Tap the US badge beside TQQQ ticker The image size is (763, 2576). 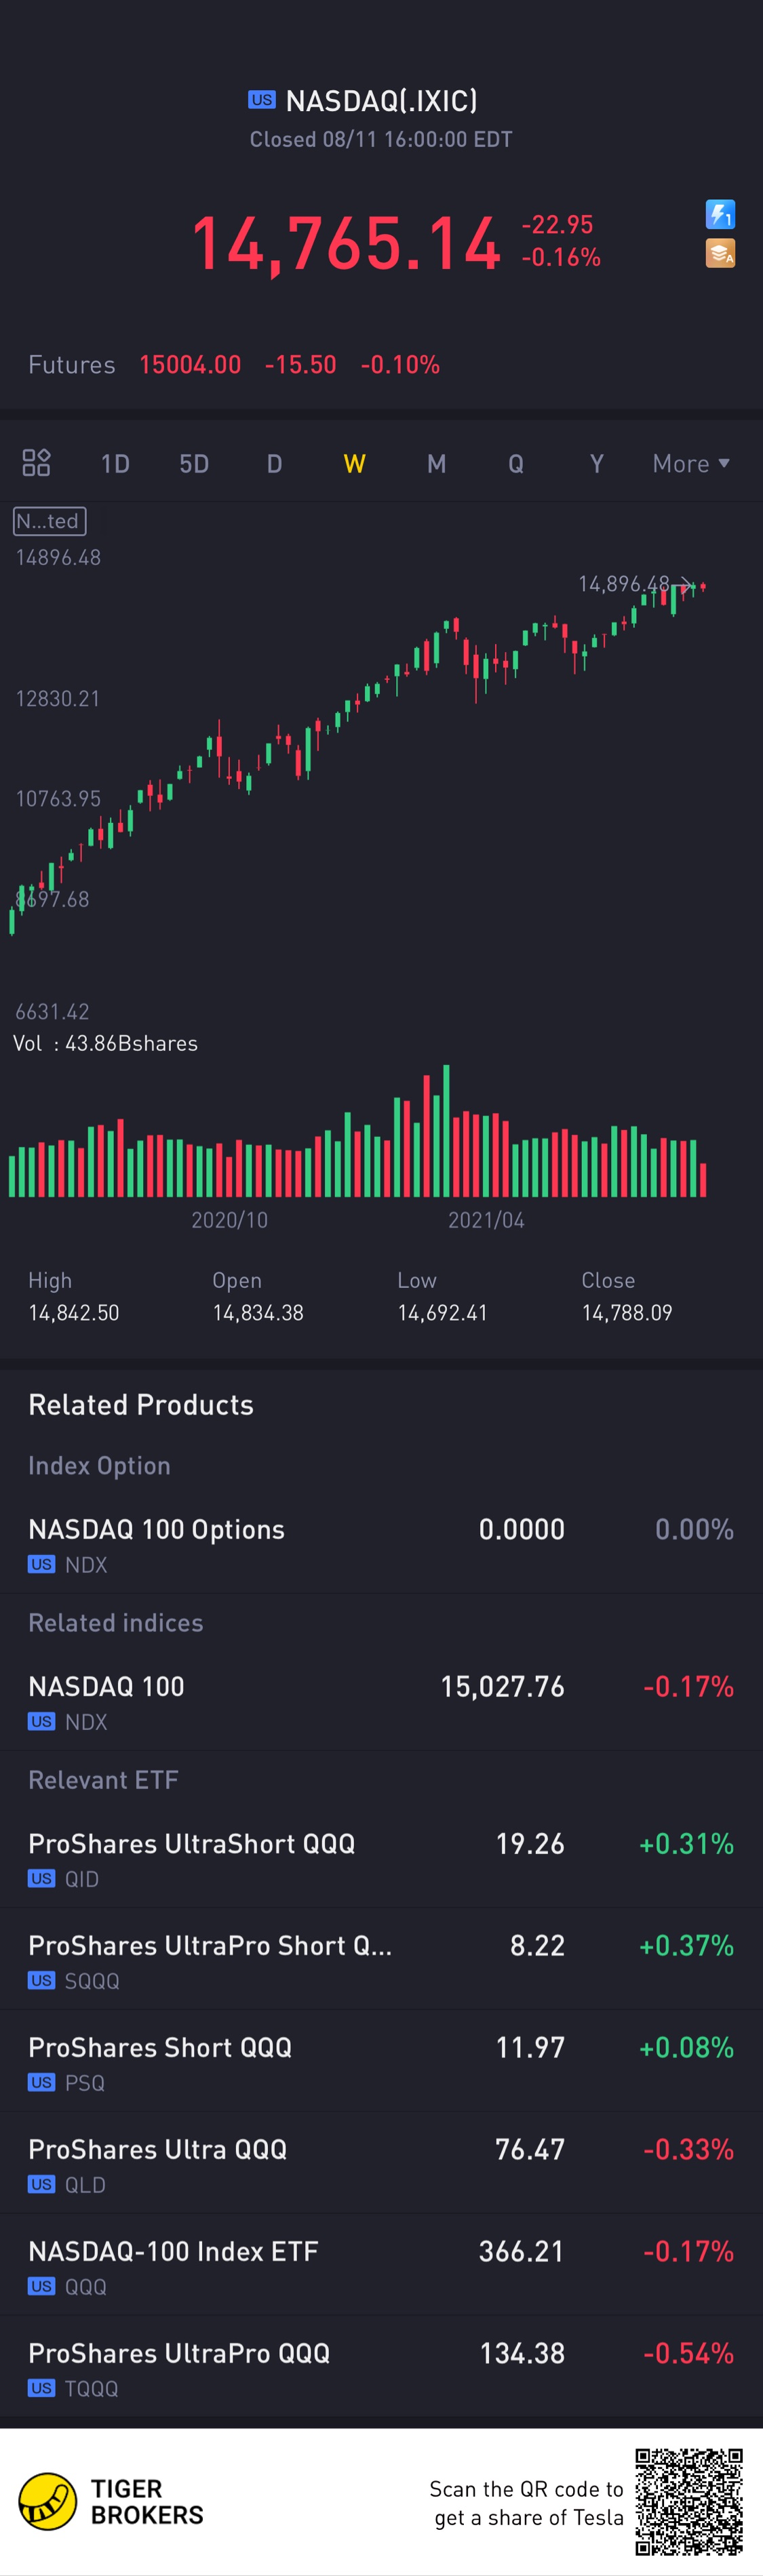tap(41, 2388)
